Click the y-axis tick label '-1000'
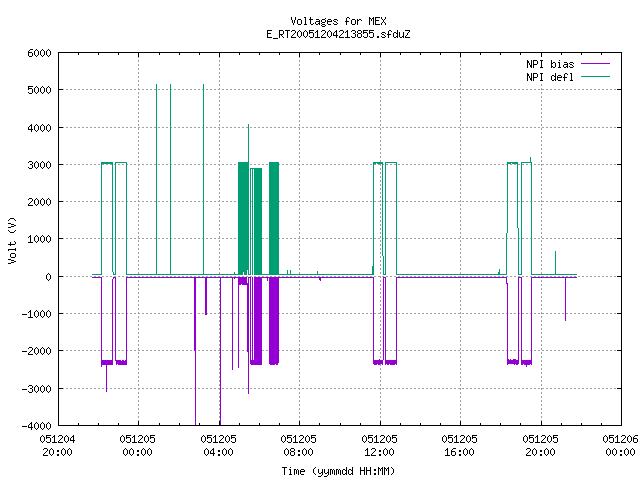This screenshot has height=480, width=640. [36, 314]
